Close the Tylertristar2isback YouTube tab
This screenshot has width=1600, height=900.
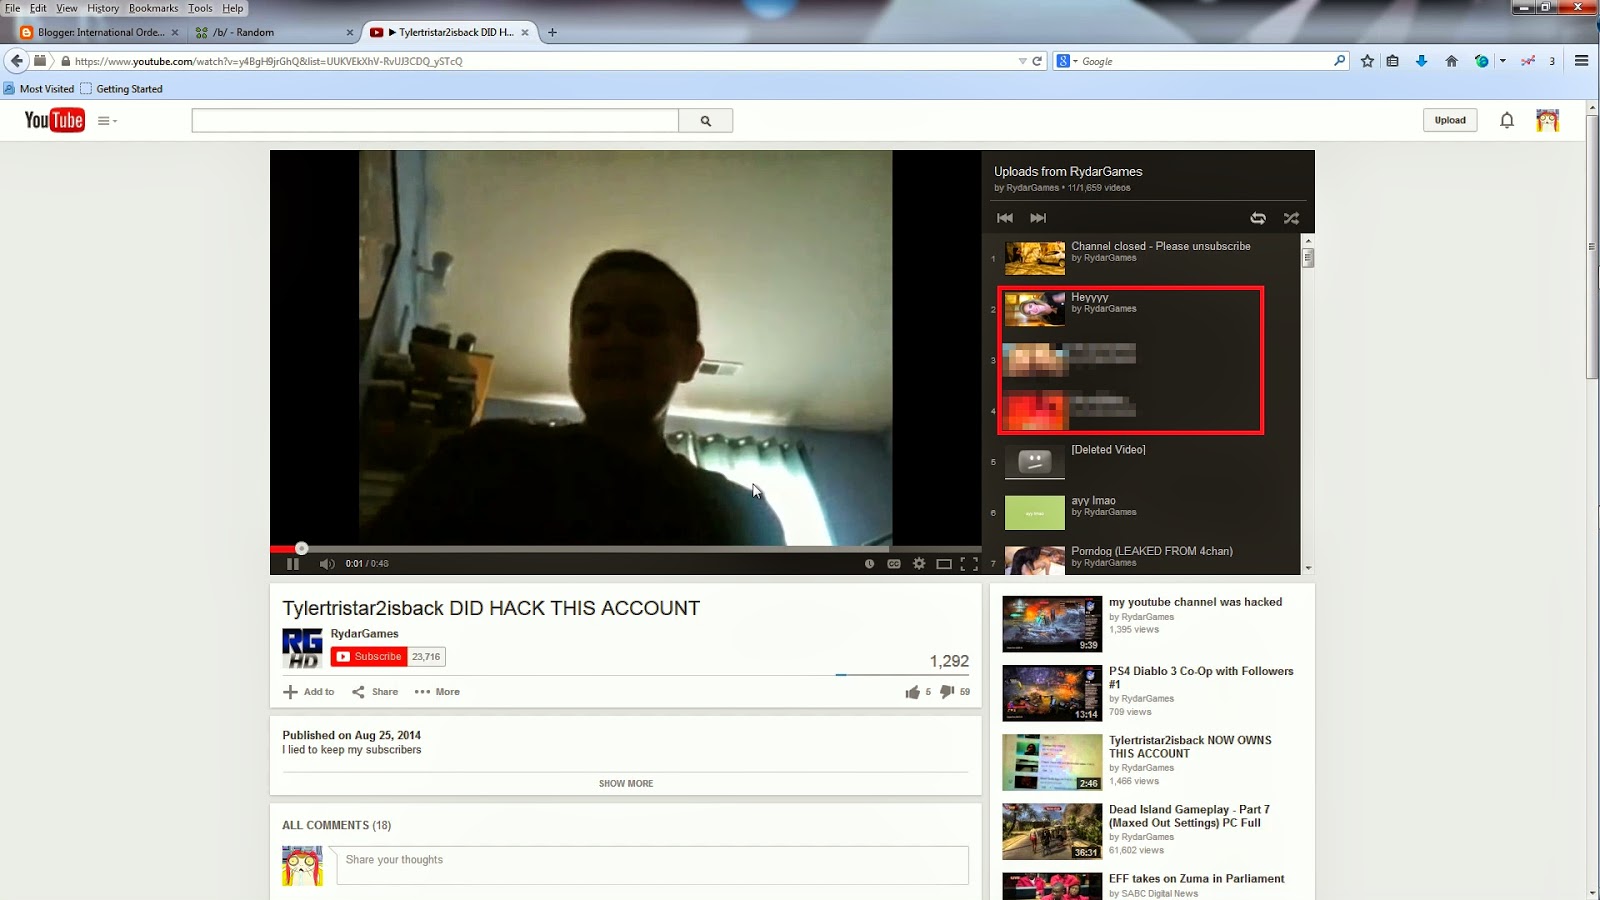click(525, 32)
